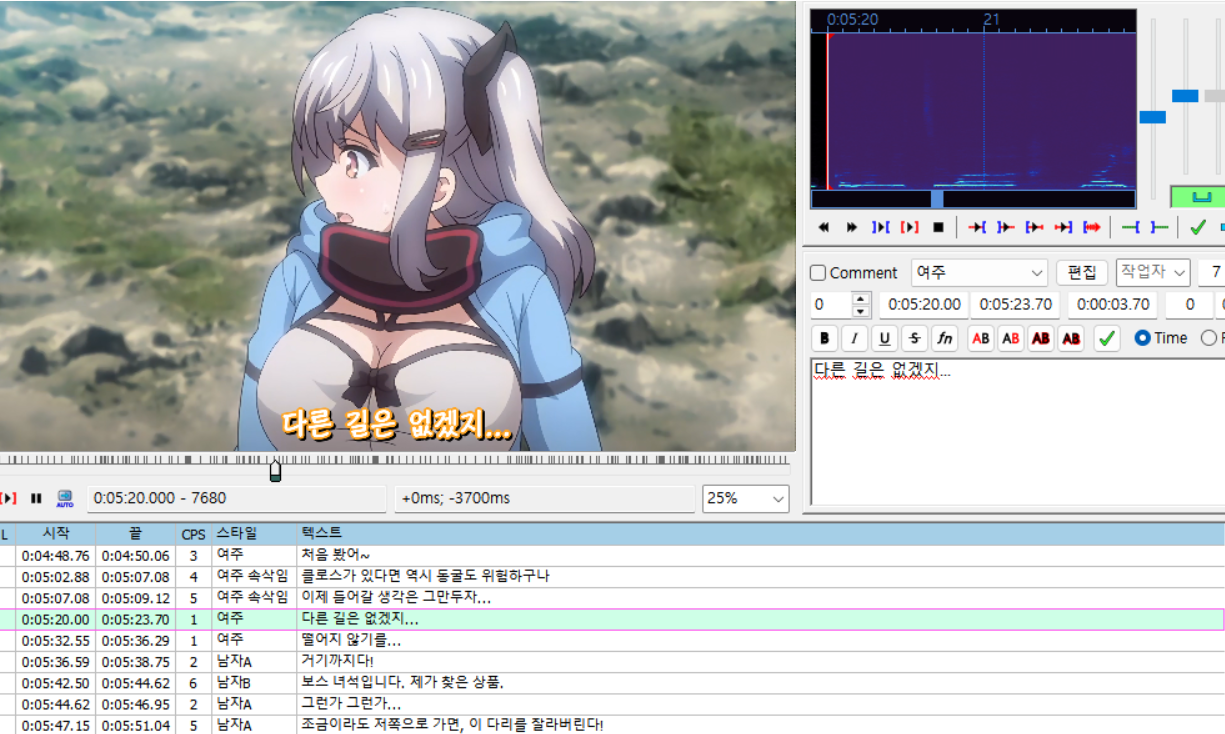This screenshot has width=1225, height=734.
Task: Set the outline color (third AB button)
Action: pyautogui.click(x=1041, y=338)
